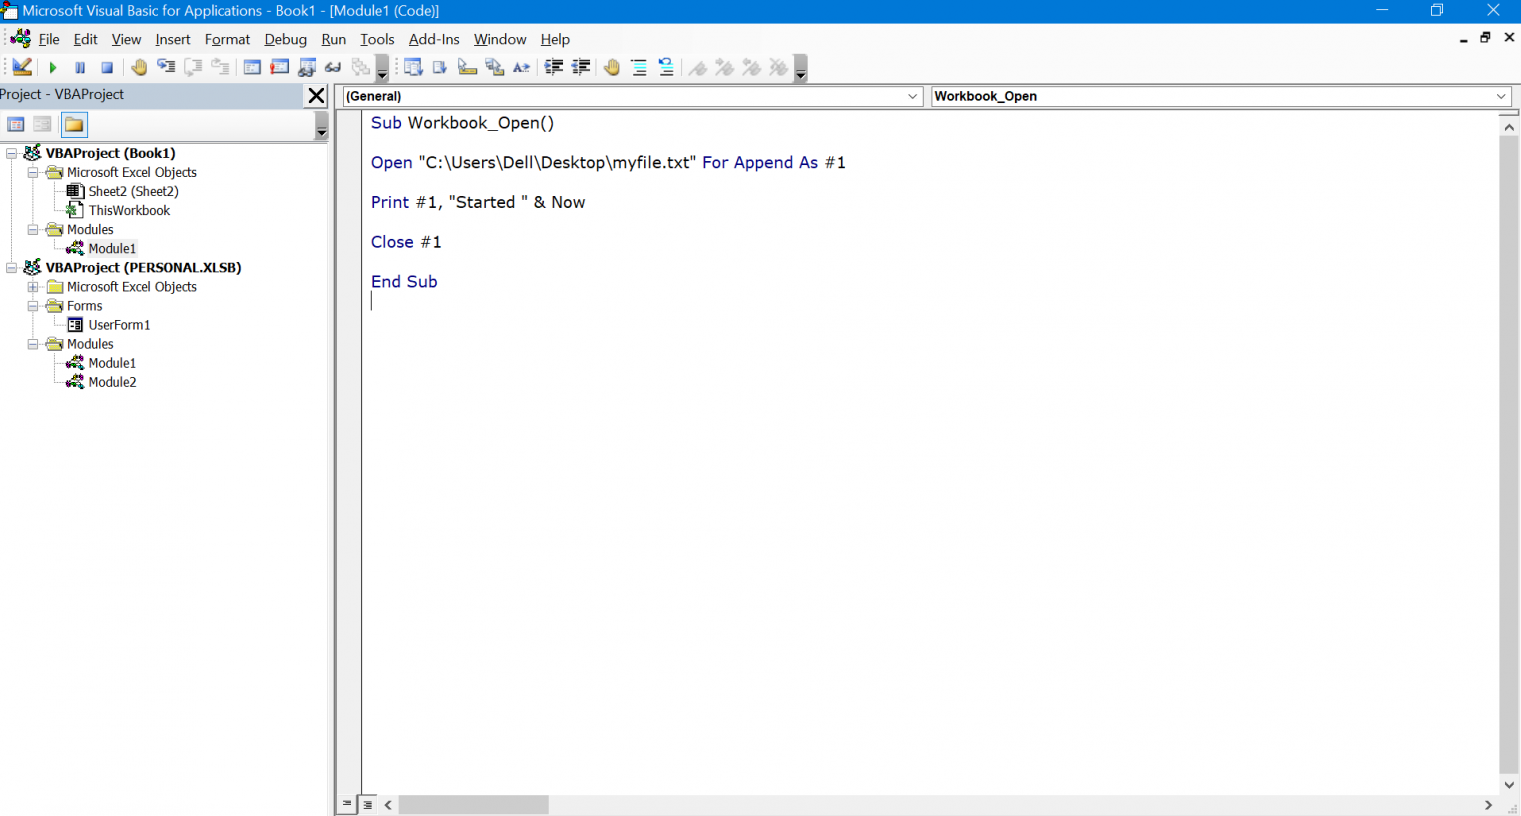Screen dimensions: 1521x816
Task: Open the File menu
Action: tap(49, 39)
